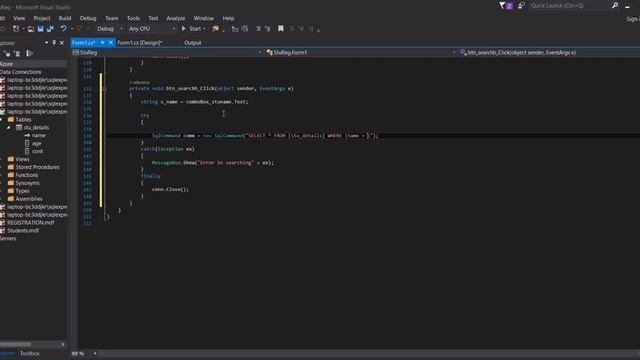Open the Test menu
This screenshot has width=640, height=360.
click(153, 18)
